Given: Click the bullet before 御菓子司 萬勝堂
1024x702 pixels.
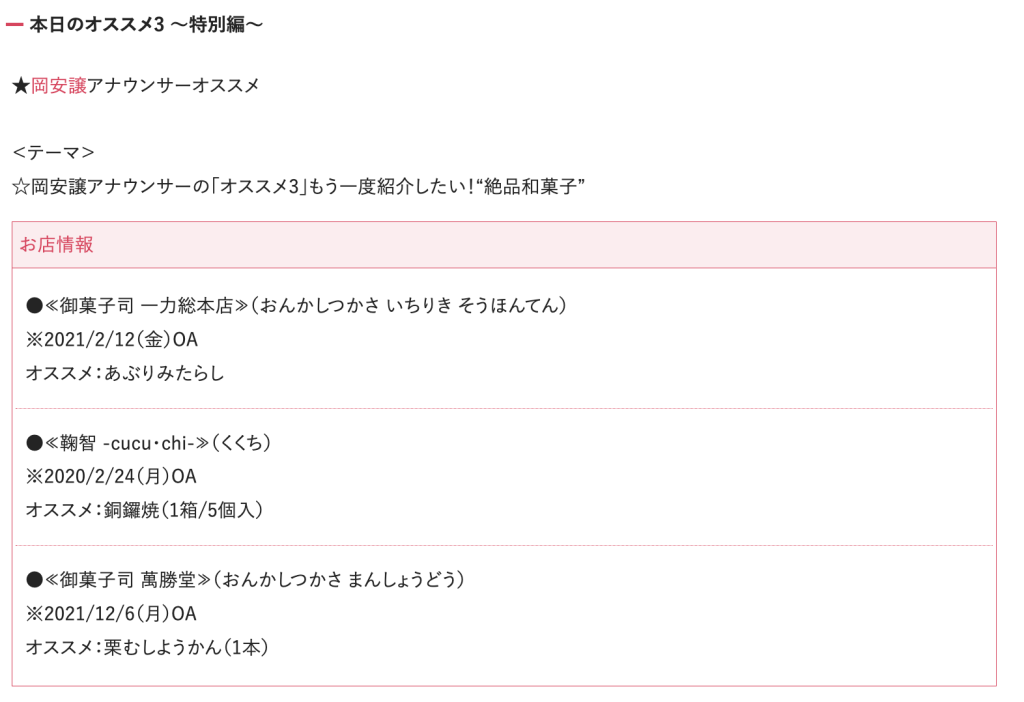Looking at the screenshot, I should tap(35, 580).
